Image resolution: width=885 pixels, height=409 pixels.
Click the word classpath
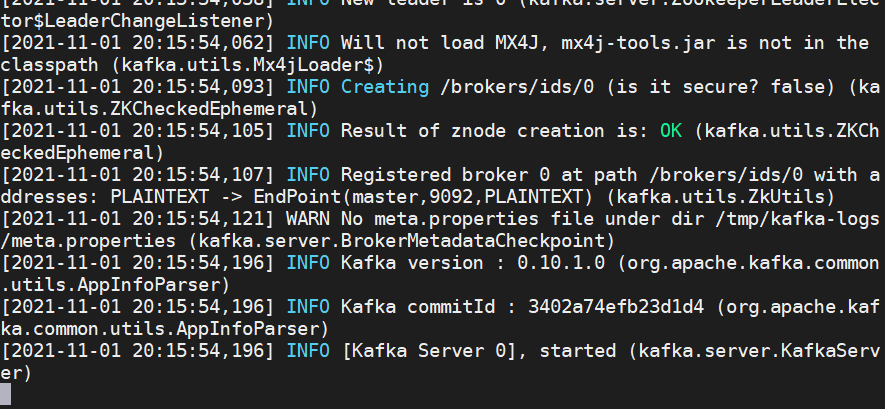[x=50, y=65]
